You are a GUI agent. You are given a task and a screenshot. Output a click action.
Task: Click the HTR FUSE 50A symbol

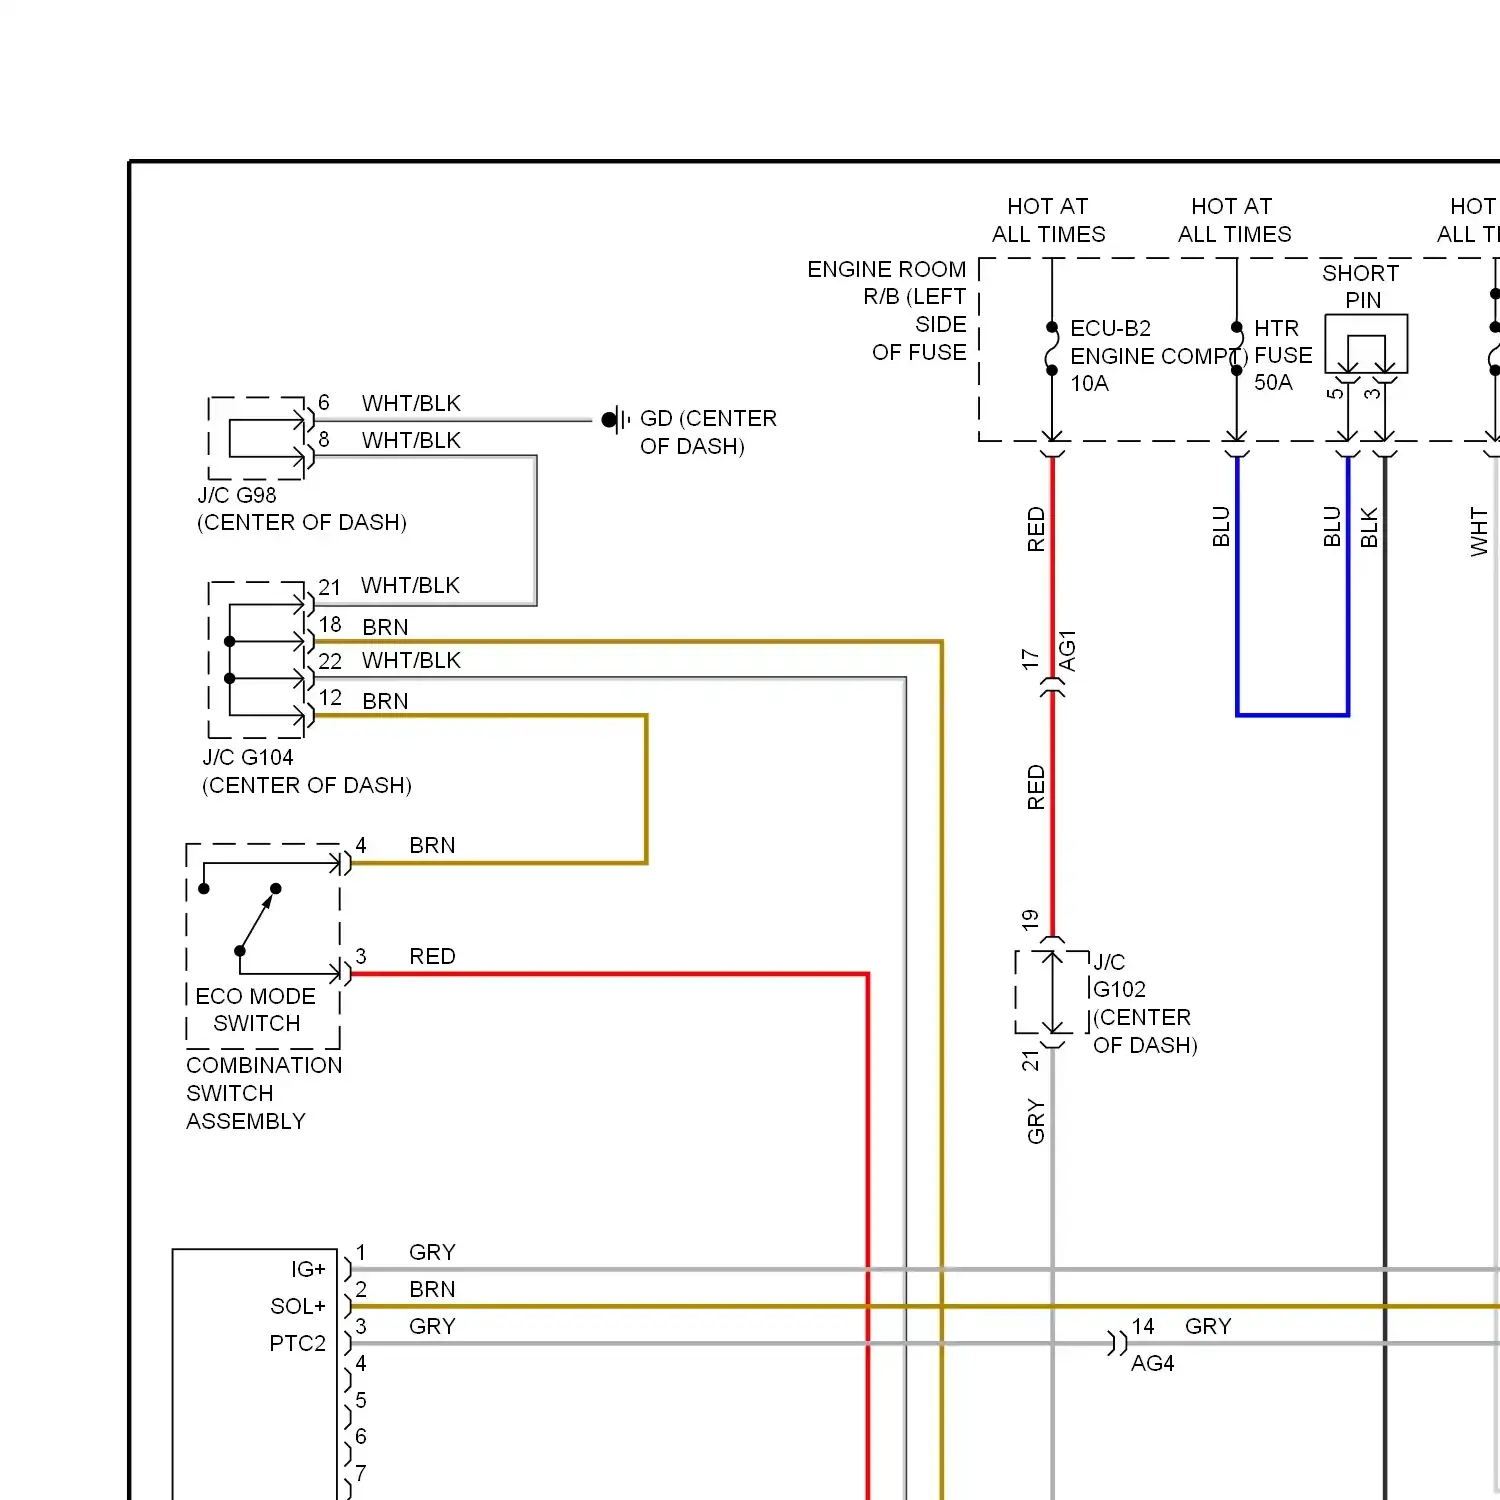(1237, 349)
